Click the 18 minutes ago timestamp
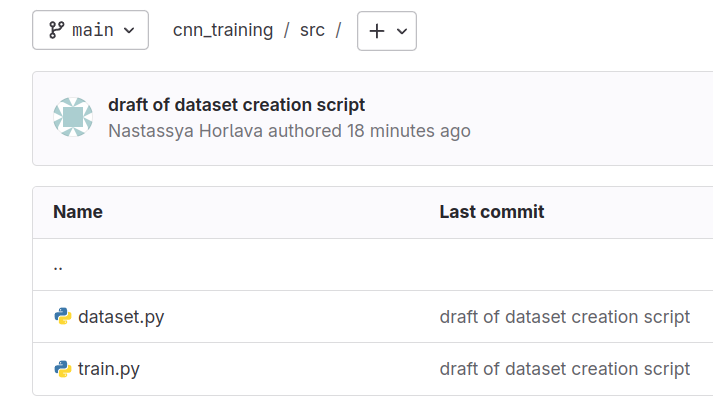The width and height of the screenshot is (713, 408). click(408, 131)
